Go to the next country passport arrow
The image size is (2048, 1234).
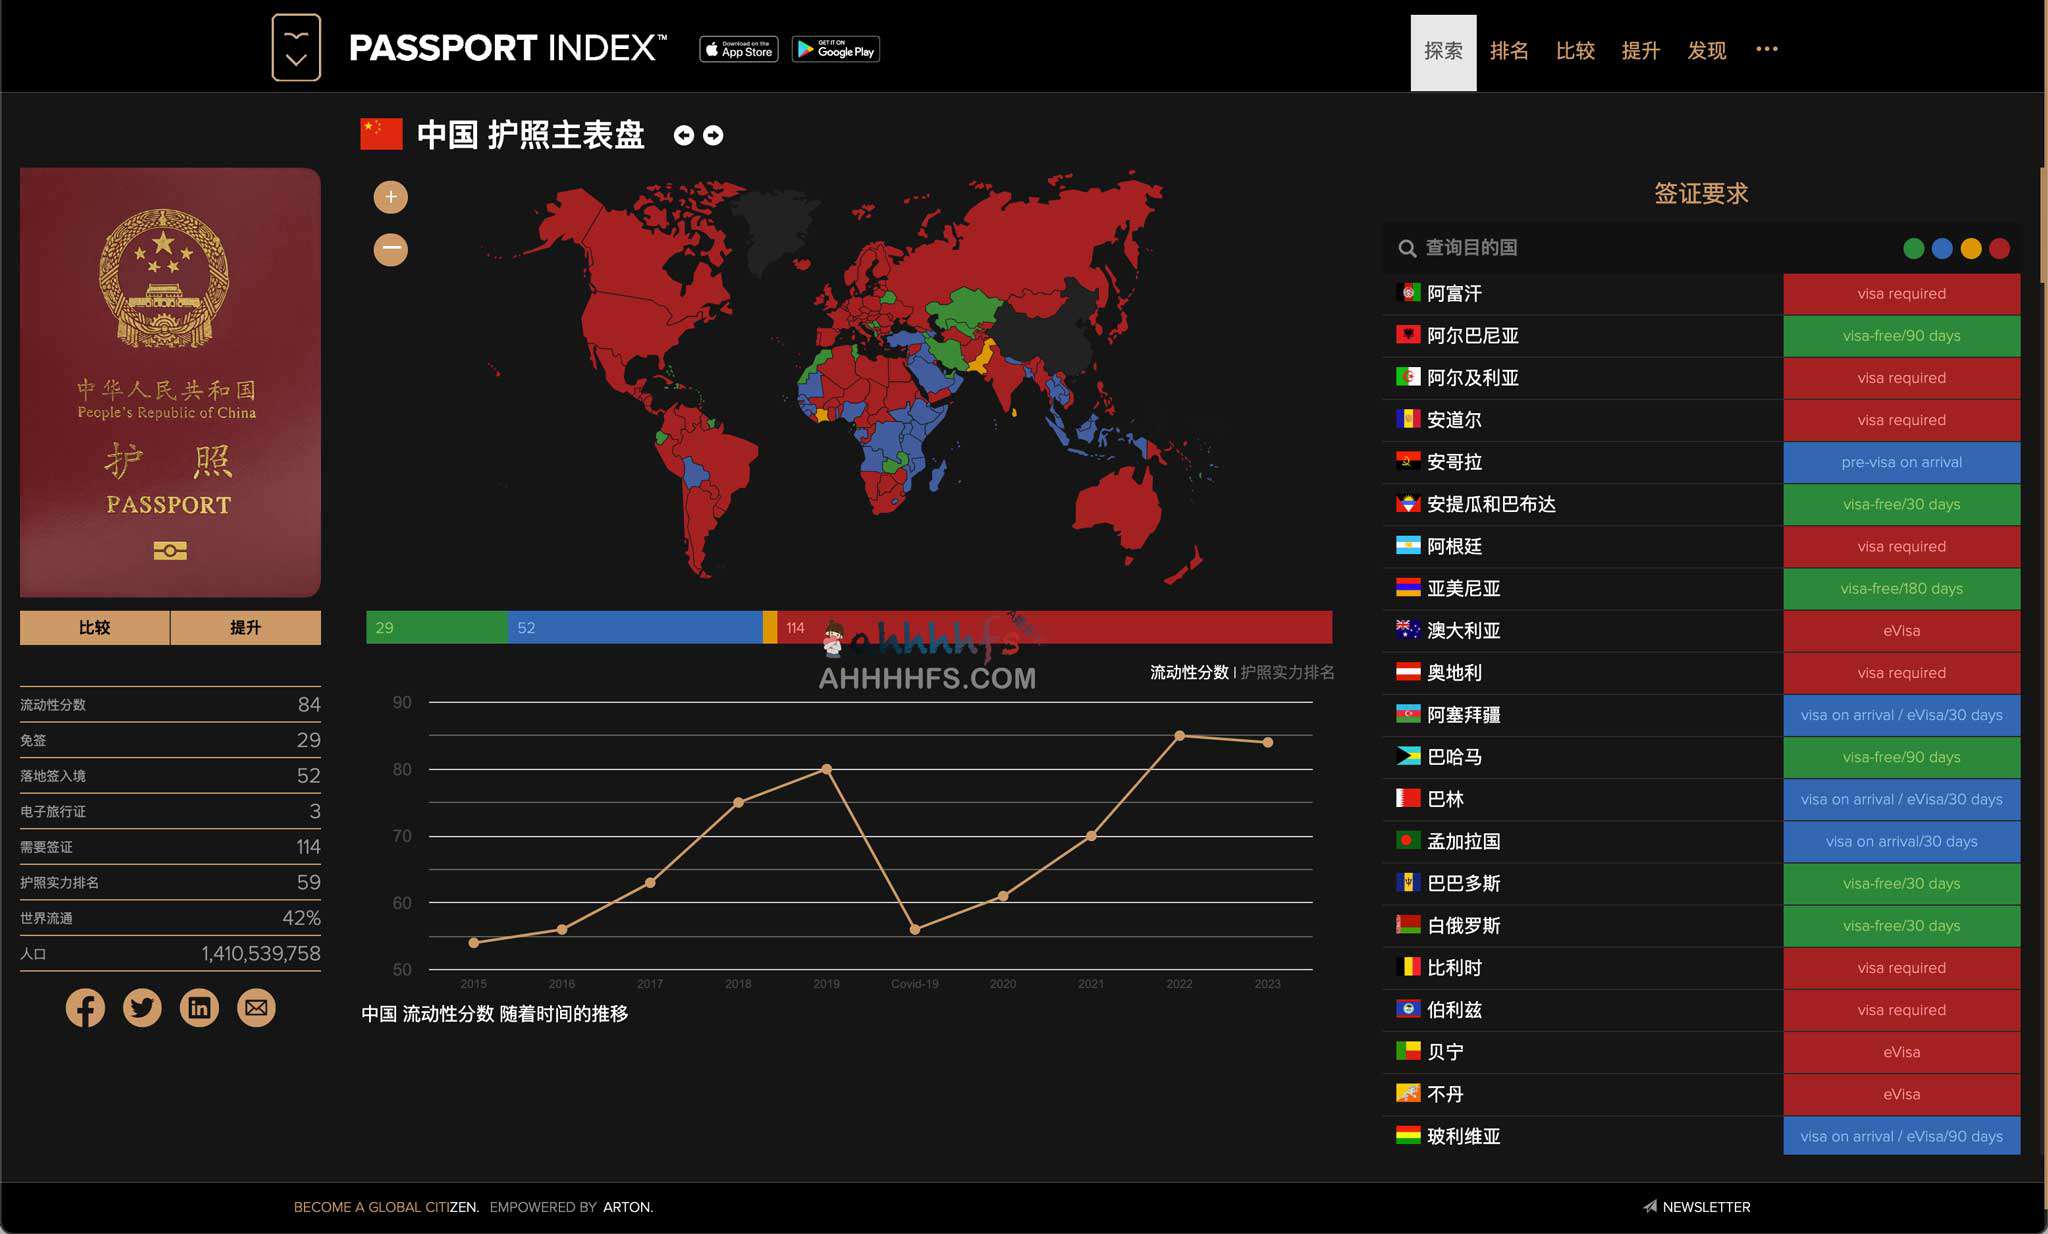[x=713, y=135]
